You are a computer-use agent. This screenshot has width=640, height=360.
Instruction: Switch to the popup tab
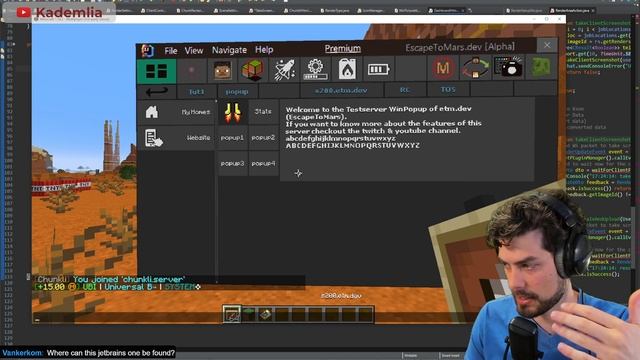(x=237, y=91)
